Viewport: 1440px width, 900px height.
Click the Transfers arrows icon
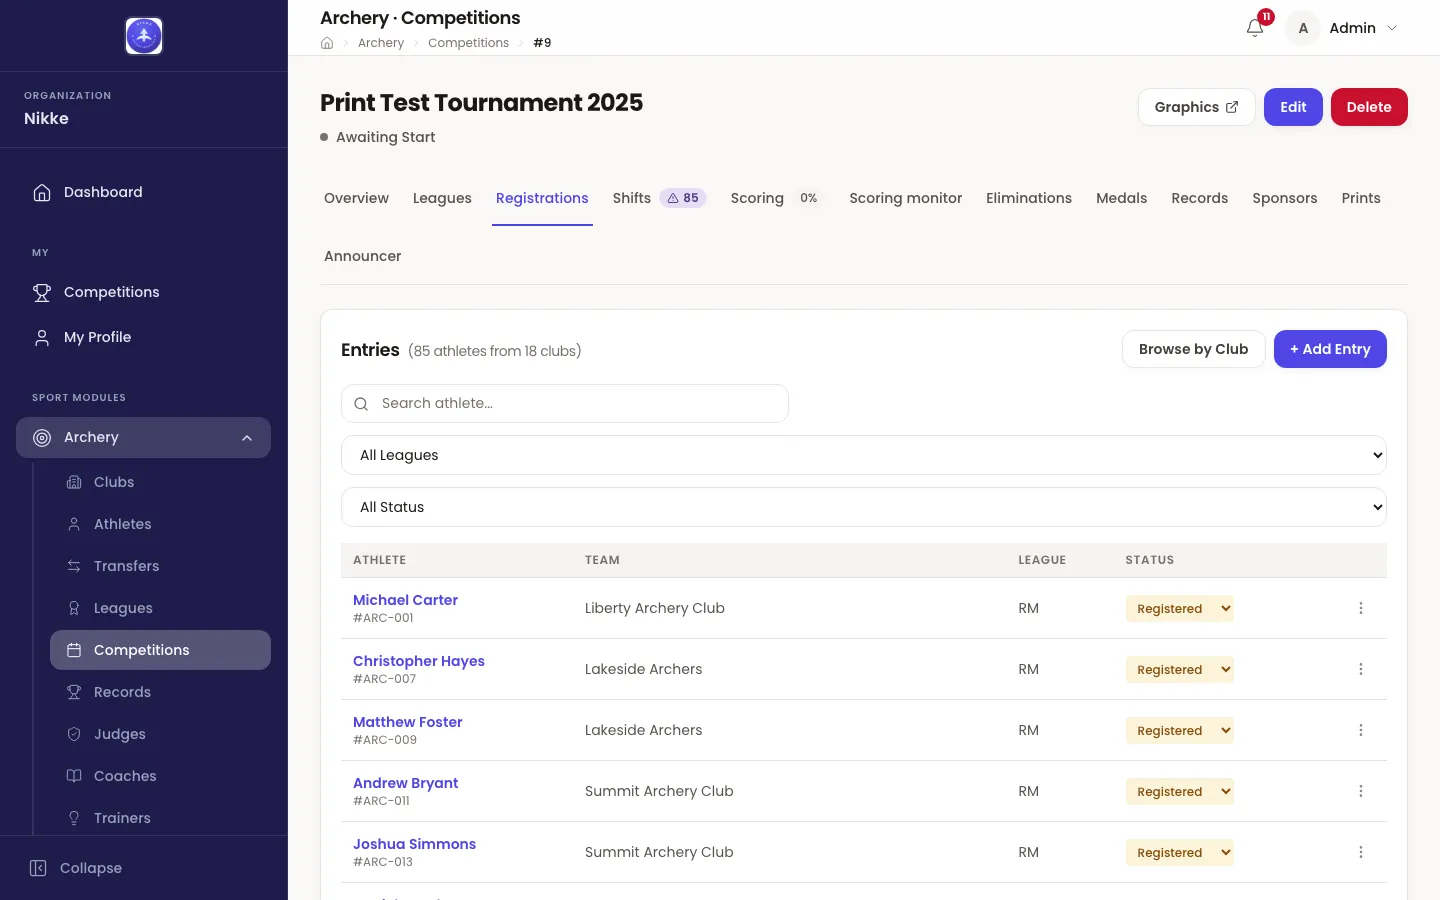pyautogui.click(x=74, y=566)
